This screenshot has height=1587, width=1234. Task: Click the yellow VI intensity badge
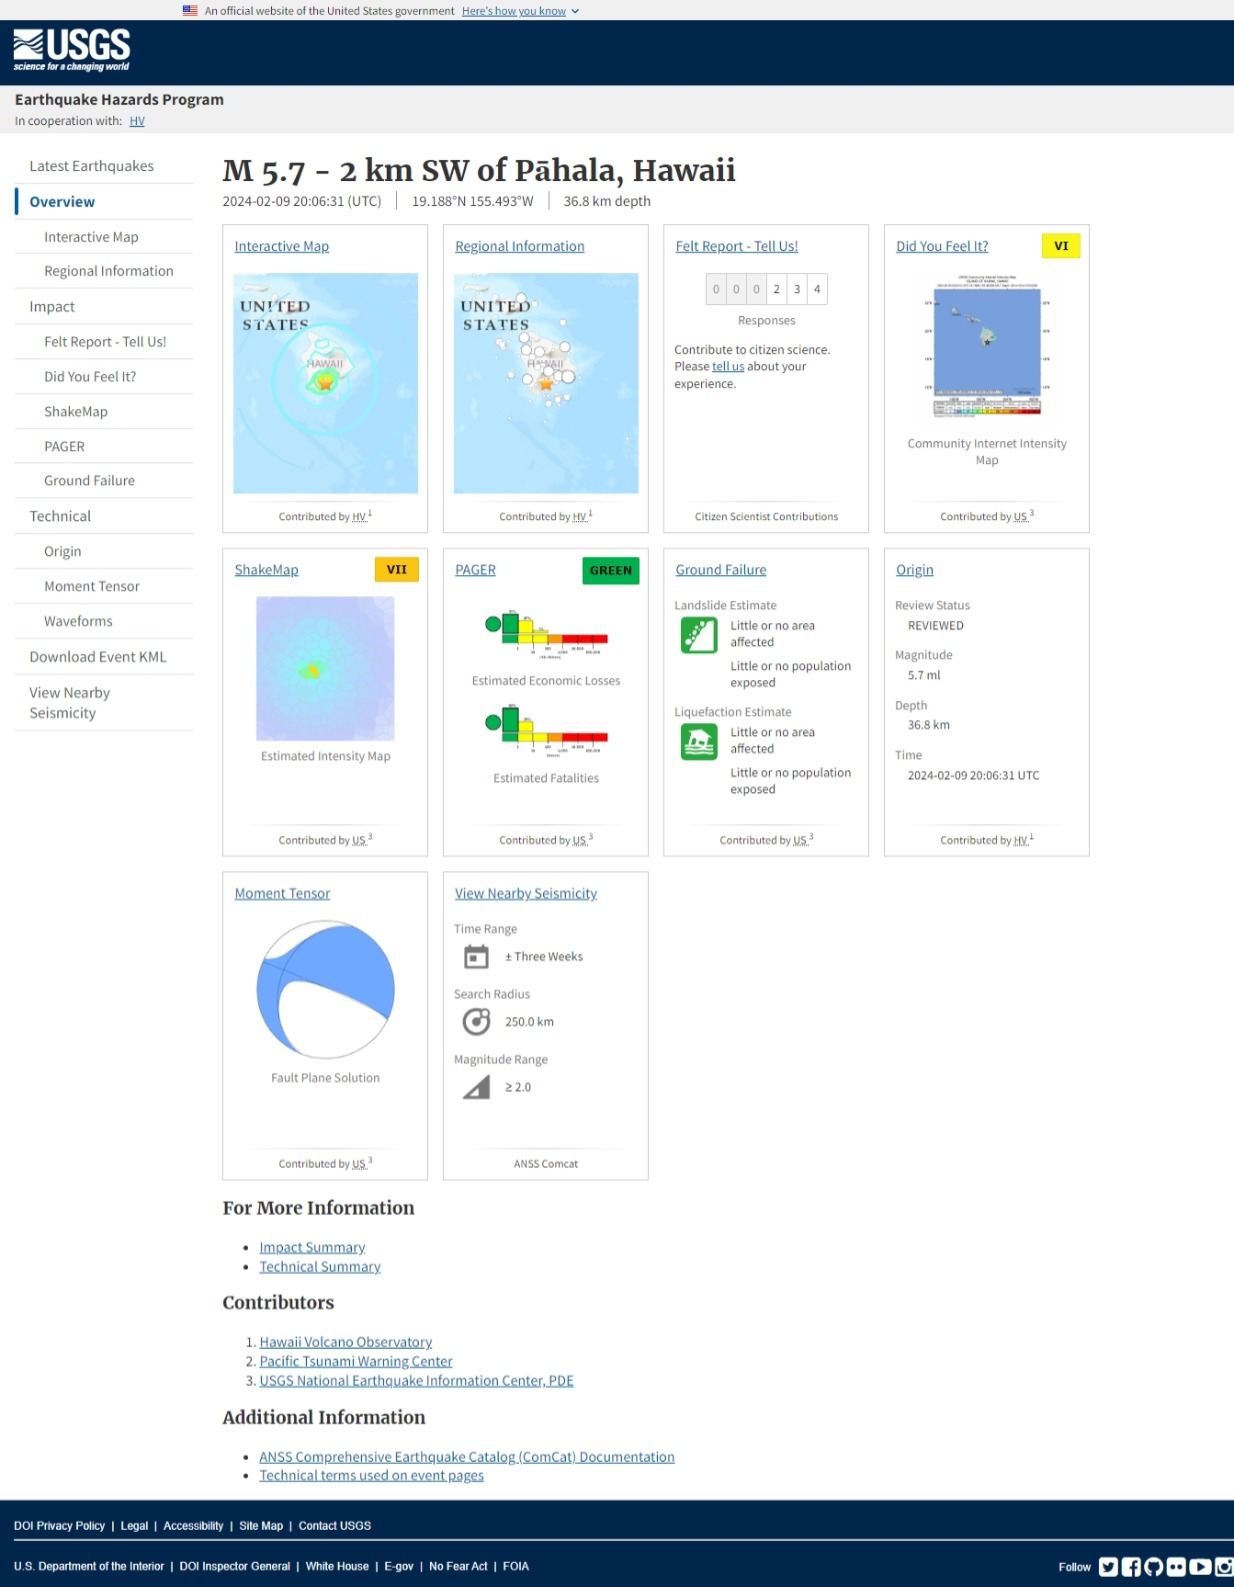click(x=1061, y=246)
